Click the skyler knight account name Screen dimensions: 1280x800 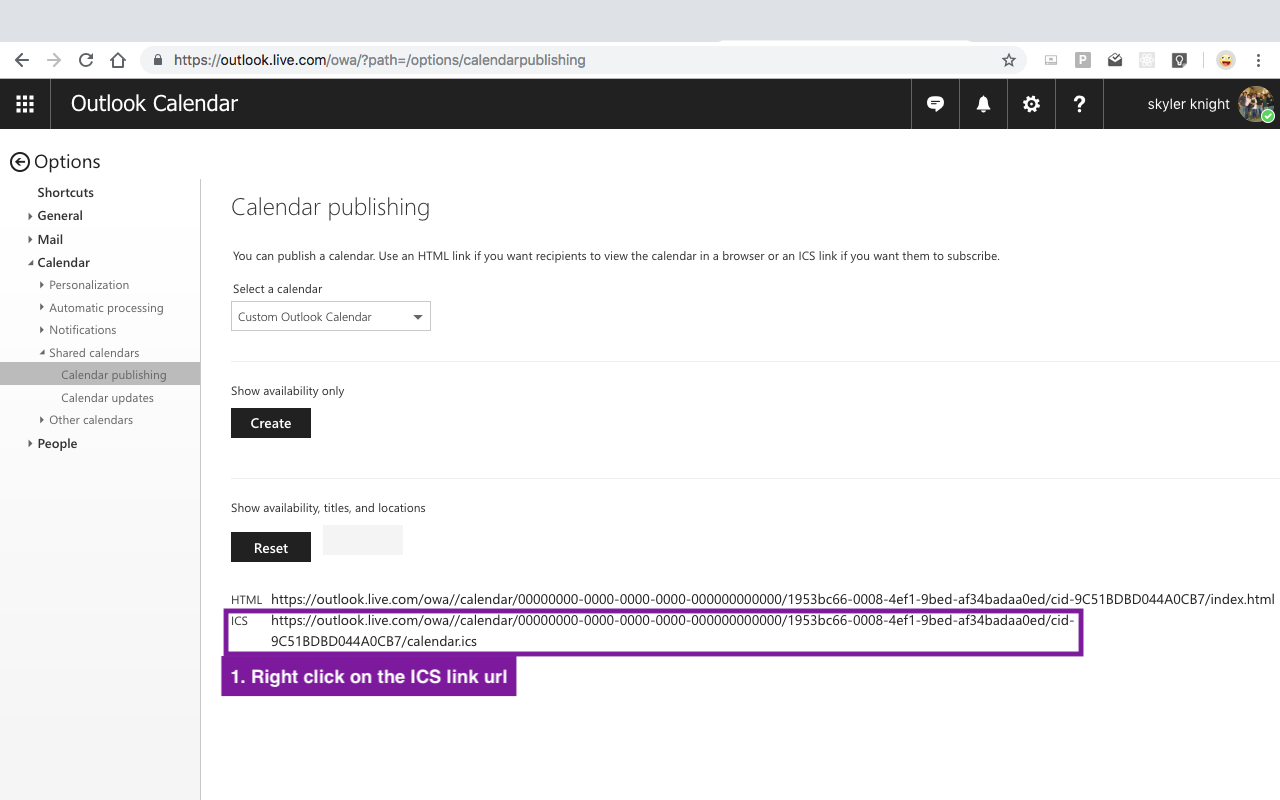click(x=1188, y=104)
